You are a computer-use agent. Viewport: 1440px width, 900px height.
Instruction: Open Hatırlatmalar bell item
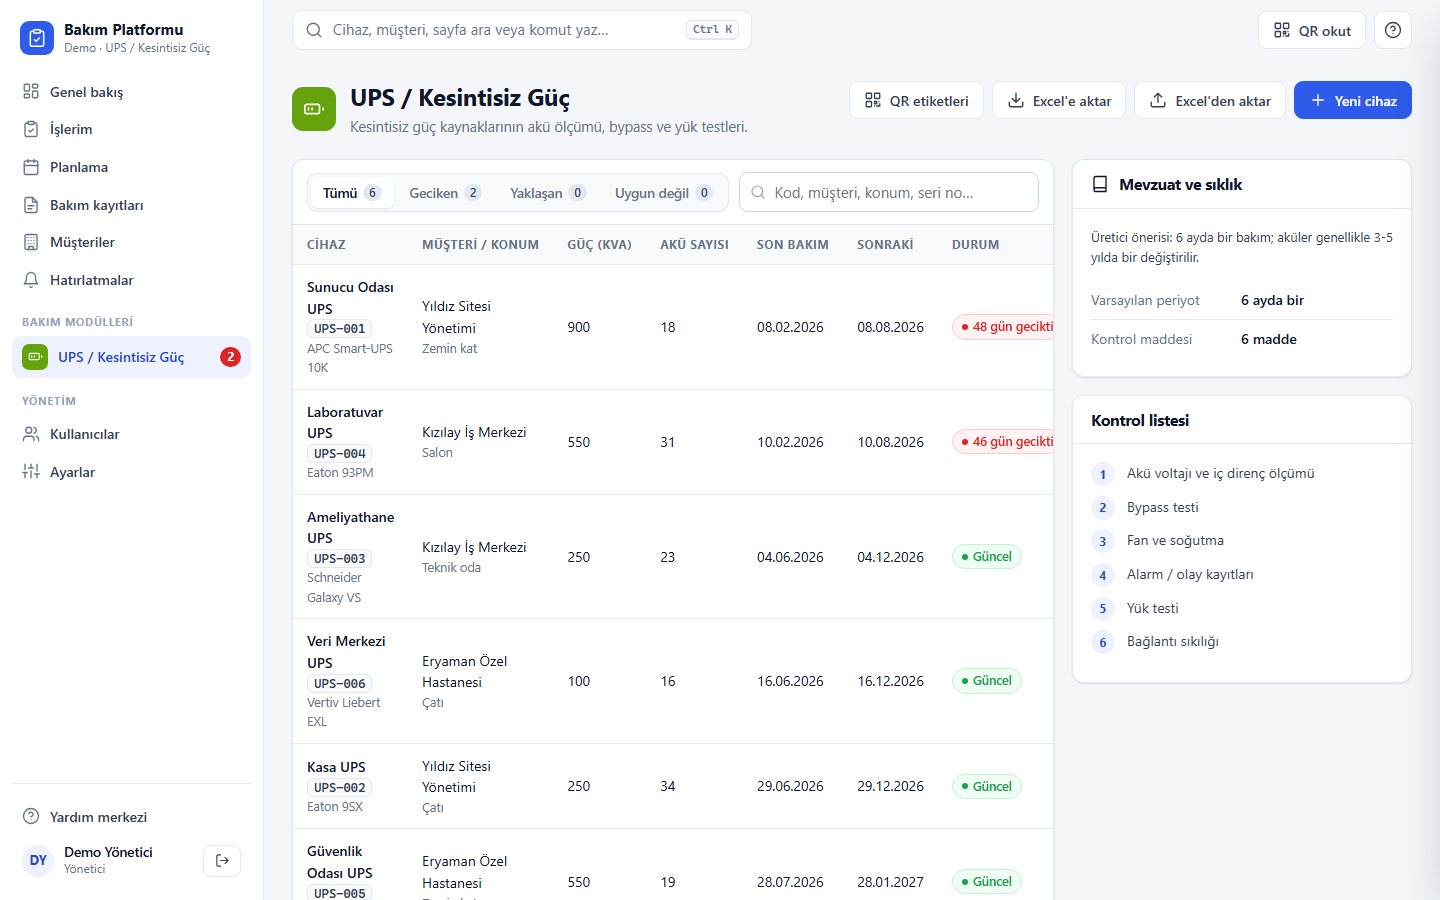(131, 280)
